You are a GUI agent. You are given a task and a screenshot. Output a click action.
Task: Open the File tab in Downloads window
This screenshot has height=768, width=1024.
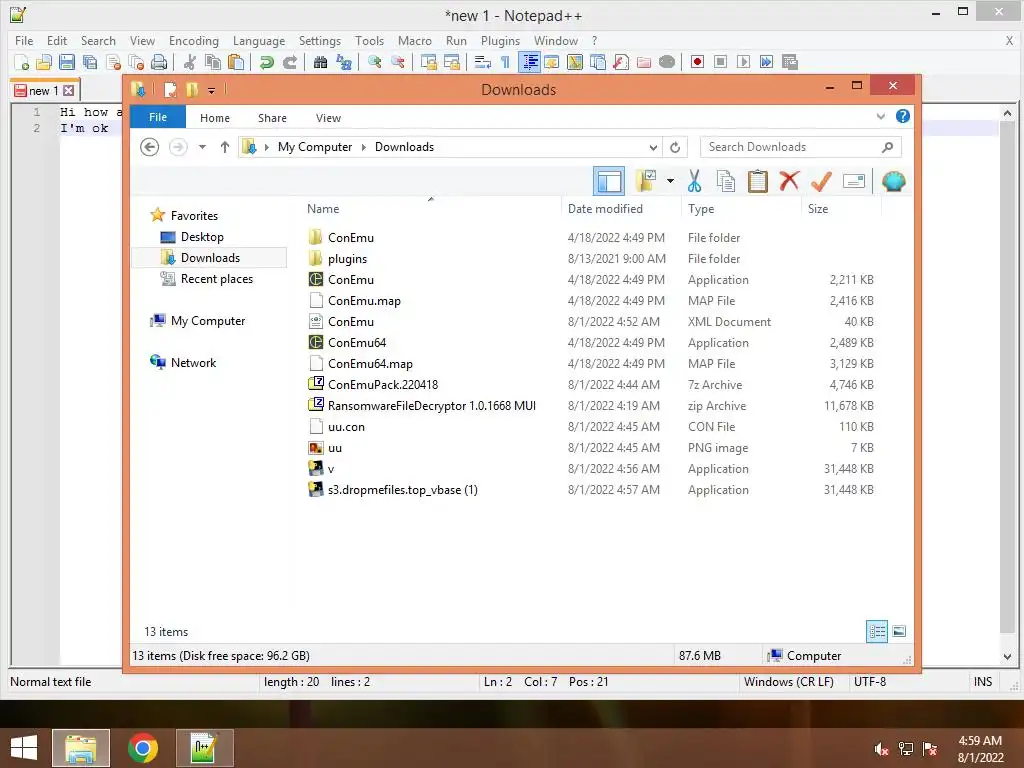point(157,117)
